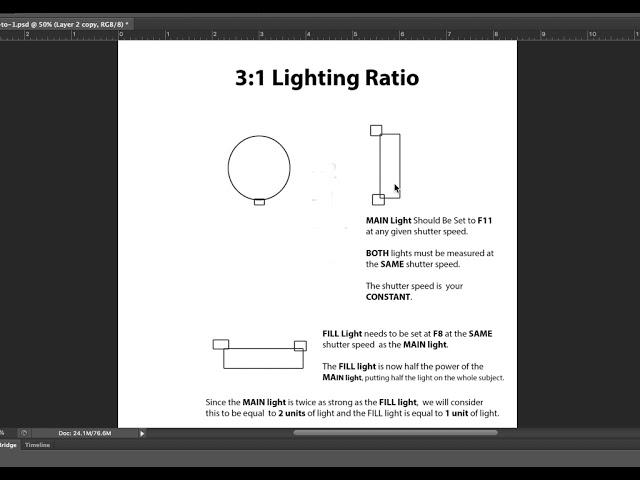
Task: Click the bottom small square of the vertical light shape
Action: tap(378, 200)
